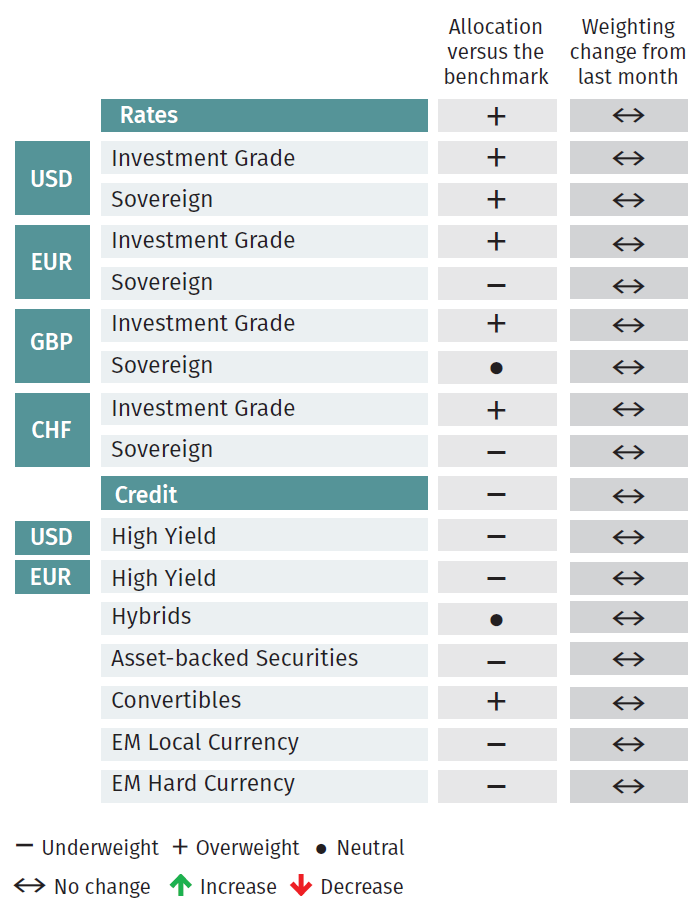Click the Allocation versus the benchmark heading
This screenshot has width=699, height=902.
[x=496, y=51]
